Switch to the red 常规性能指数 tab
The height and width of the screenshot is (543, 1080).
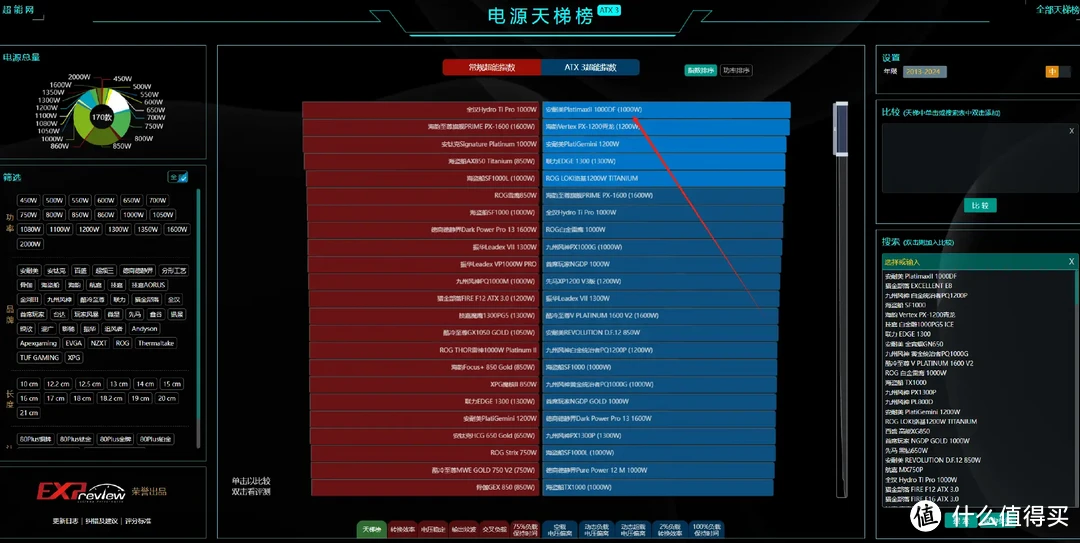[492, 67]
